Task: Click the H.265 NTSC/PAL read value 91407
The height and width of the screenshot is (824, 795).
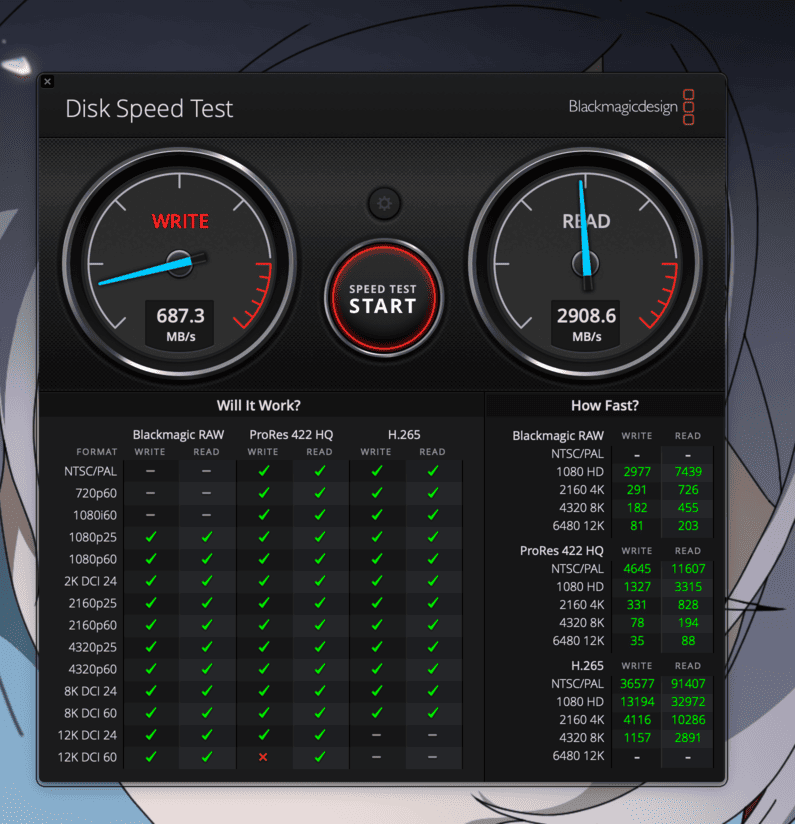Action: tap(687, 684)
